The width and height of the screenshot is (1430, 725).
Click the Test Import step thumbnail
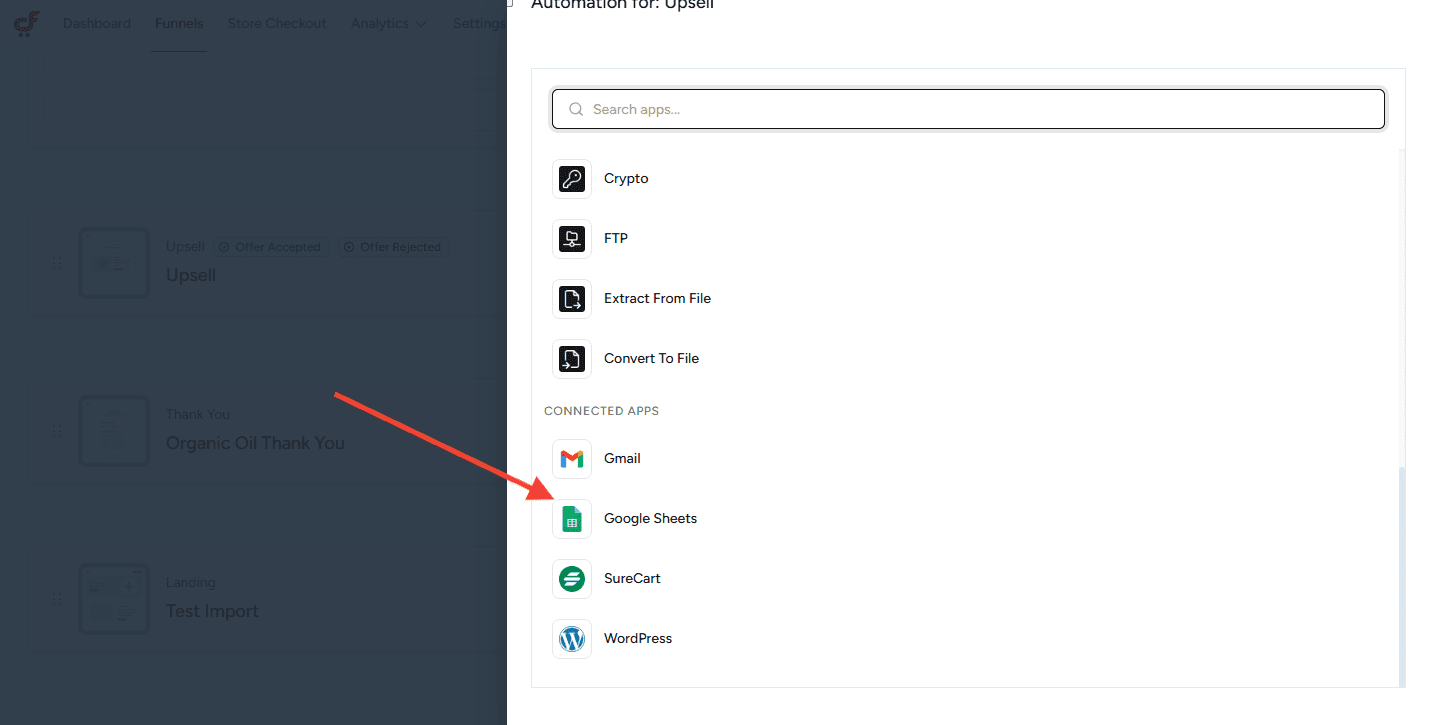click(x=114, y=599)
